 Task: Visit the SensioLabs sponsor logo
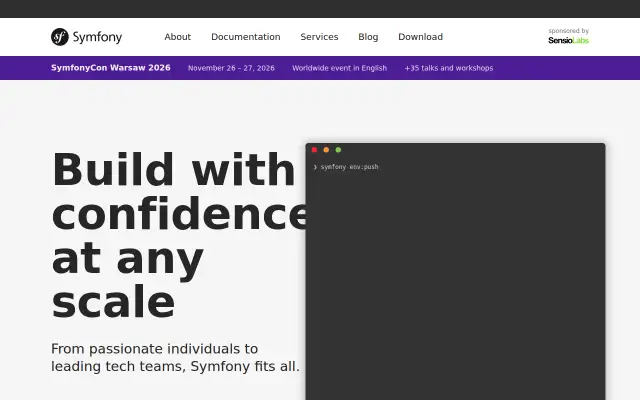pos(569,40)
